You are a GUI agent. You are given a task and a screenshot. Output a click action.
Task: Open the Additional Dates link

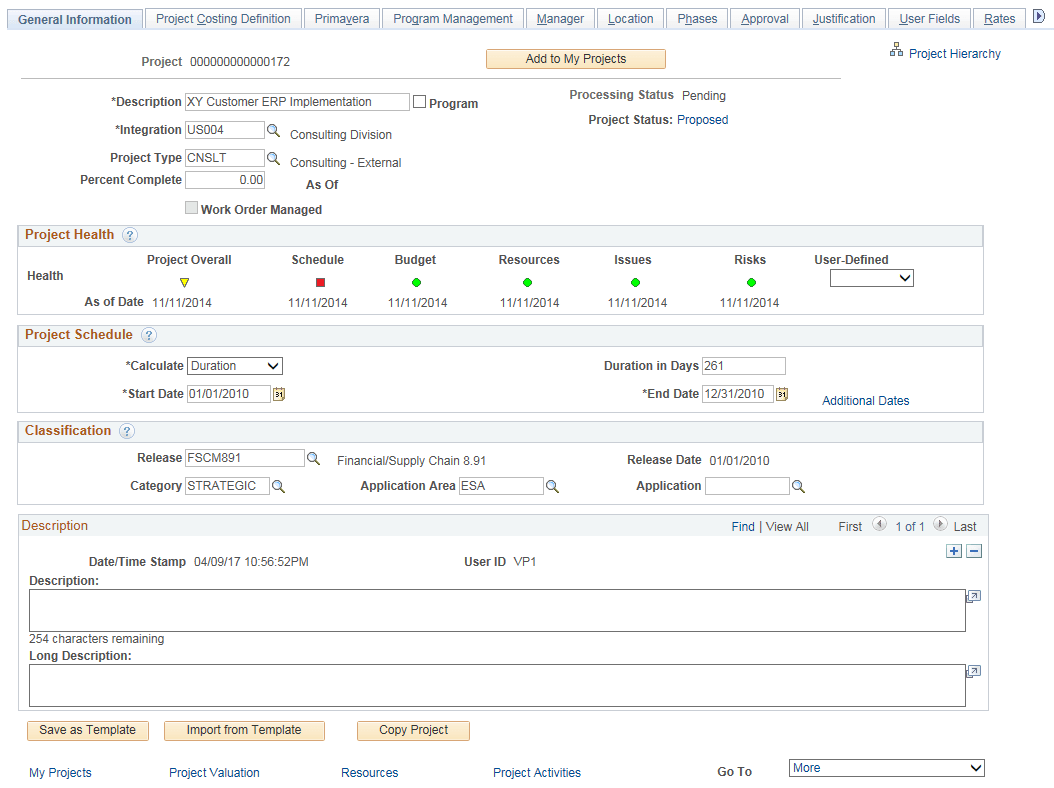(x=865, y=400)
